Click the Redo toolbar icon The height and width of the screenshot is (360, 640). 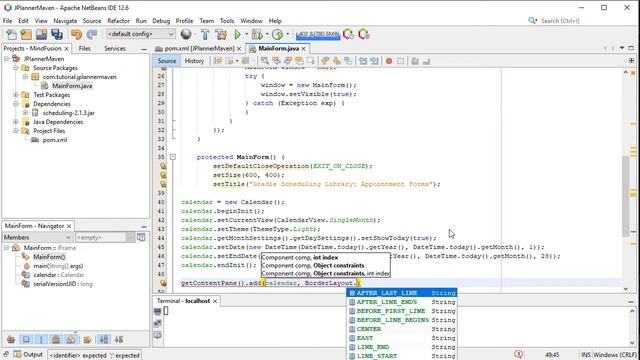coord(92,35)
